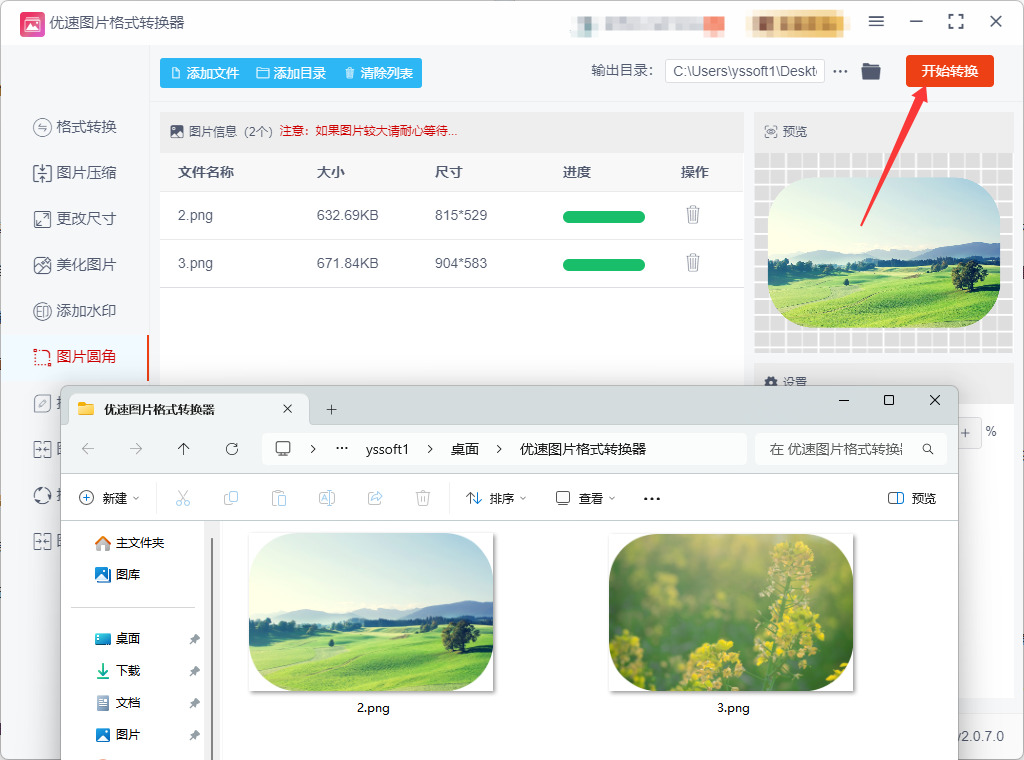Select 图片圆角 sidebar item

pyautogui.click(x=74, y=357)
